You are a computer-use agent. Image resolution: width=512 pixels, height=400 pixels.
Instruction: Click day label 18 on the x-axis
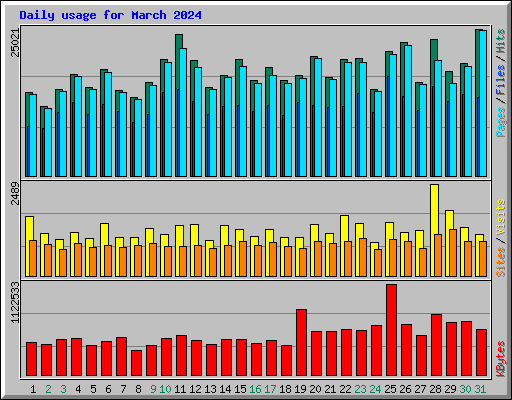pos(285,389)
